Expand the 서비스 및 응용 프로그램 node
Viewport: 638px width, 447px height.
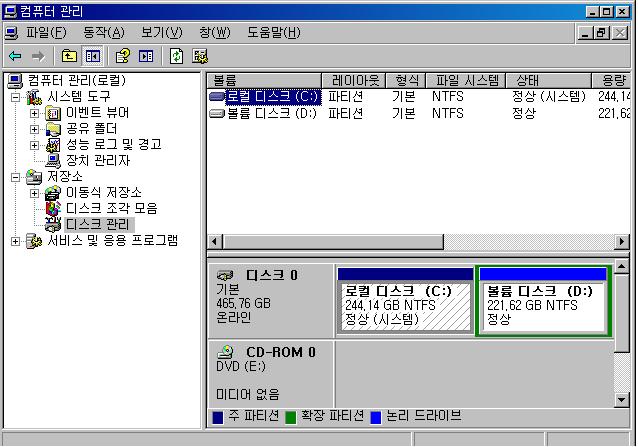click(x=15, y=241)
